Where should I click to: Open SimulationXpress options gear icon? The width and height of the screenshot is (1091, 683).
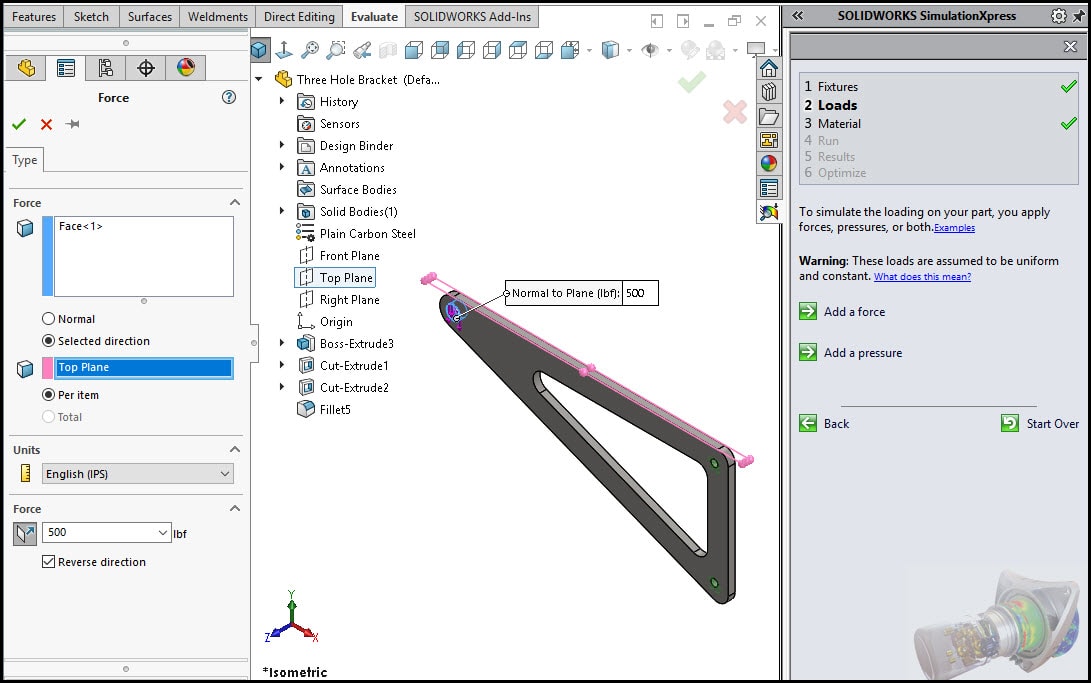(x=1058, y=16)
